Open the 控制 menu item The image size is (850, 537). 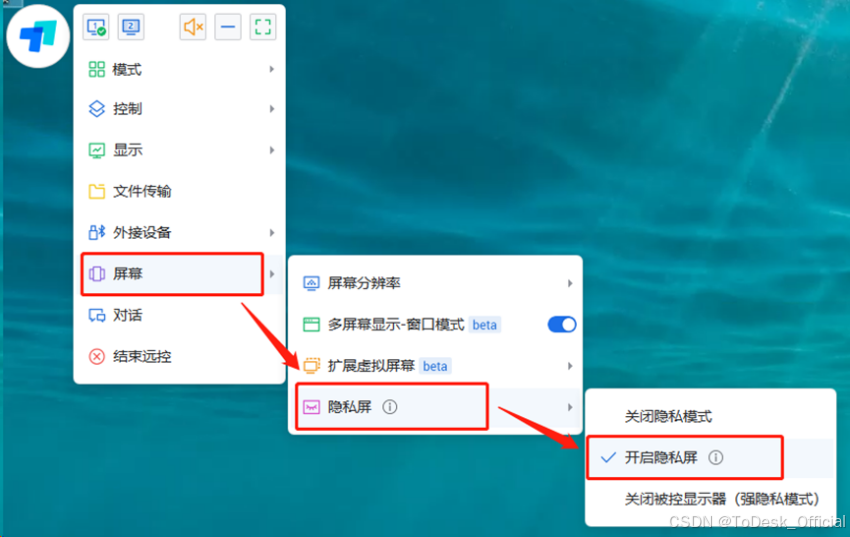point(179,109)
